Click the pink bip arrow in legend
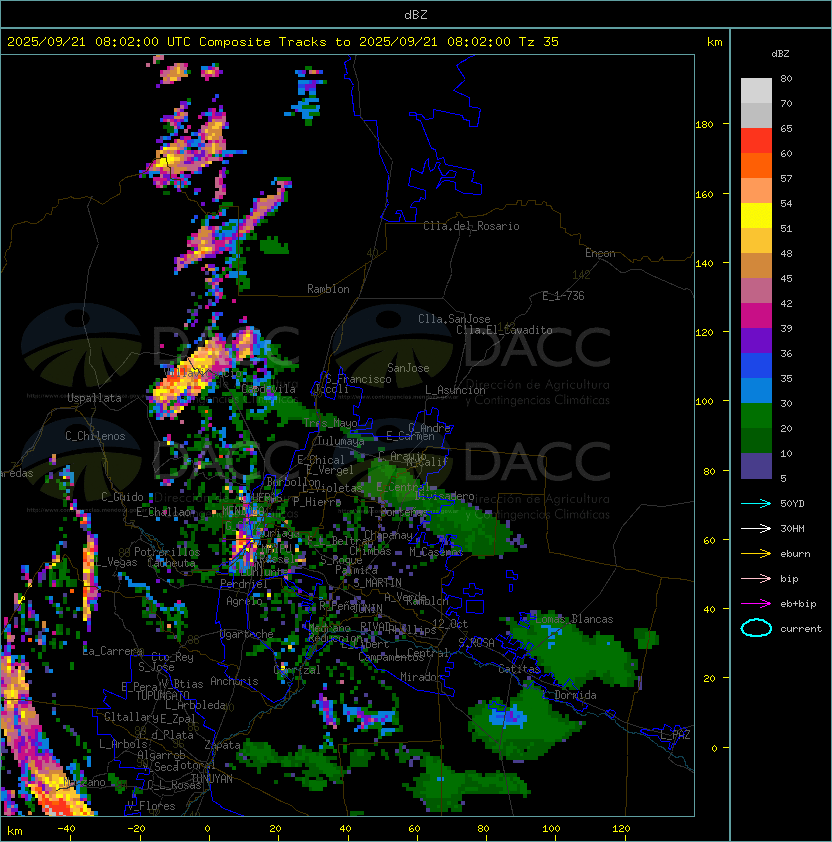832x842 pixels. pyautogui.click(x=756, y=578)
